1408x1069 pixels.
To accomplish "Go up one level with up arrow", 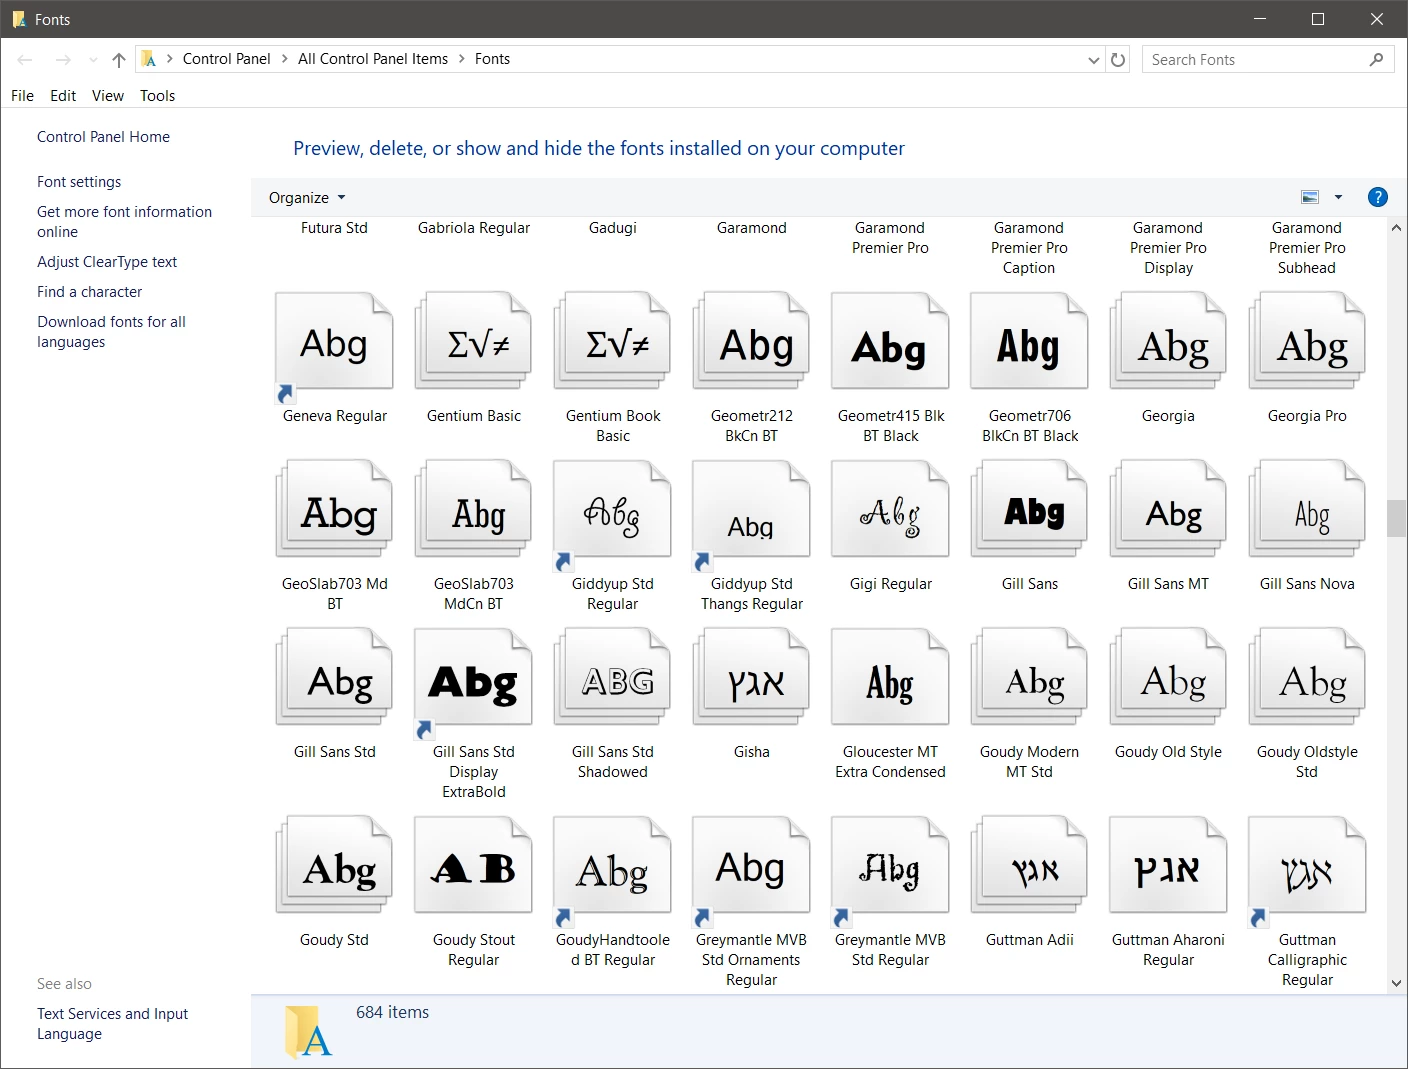I will point(119,60).
